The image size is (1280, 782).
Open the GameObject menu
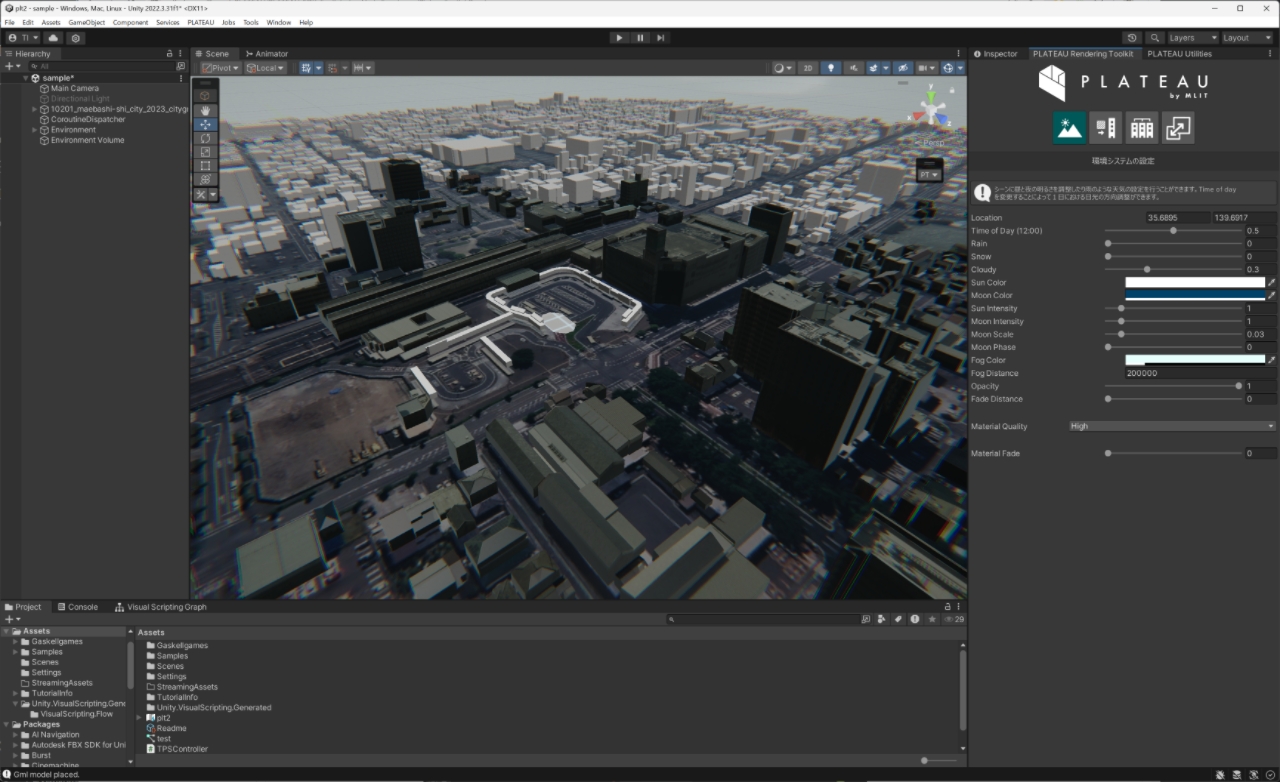tap(86, 22)
